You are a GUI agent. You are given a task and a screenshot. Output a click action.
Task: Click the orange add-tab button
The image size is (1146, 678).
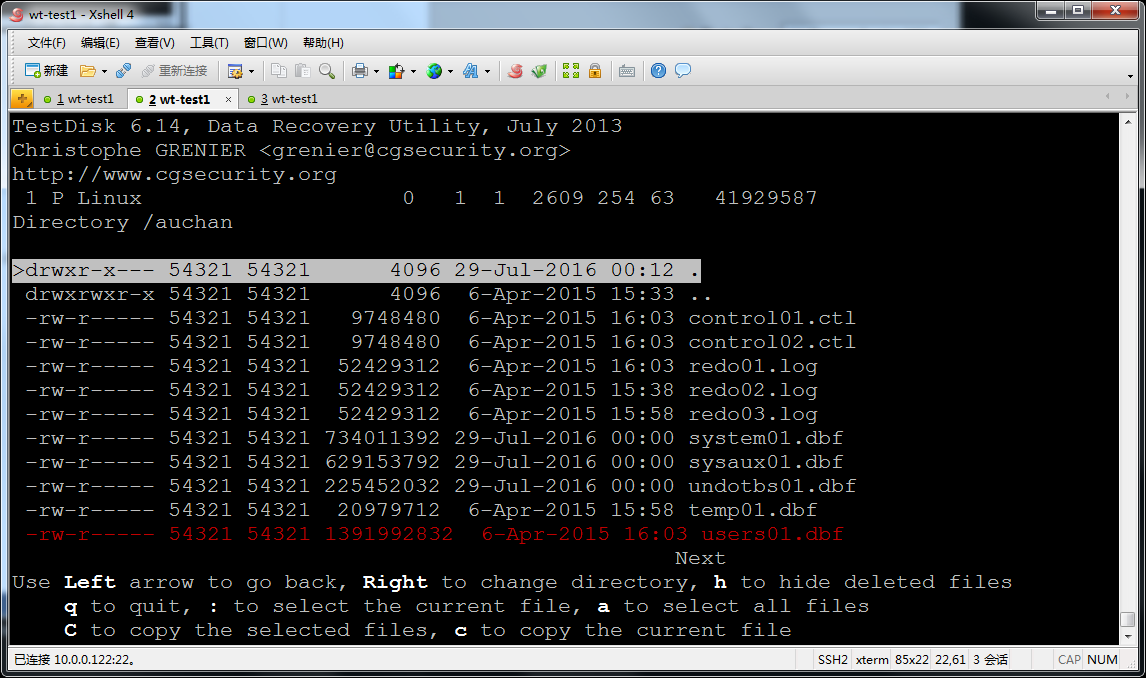pos(23,99)
